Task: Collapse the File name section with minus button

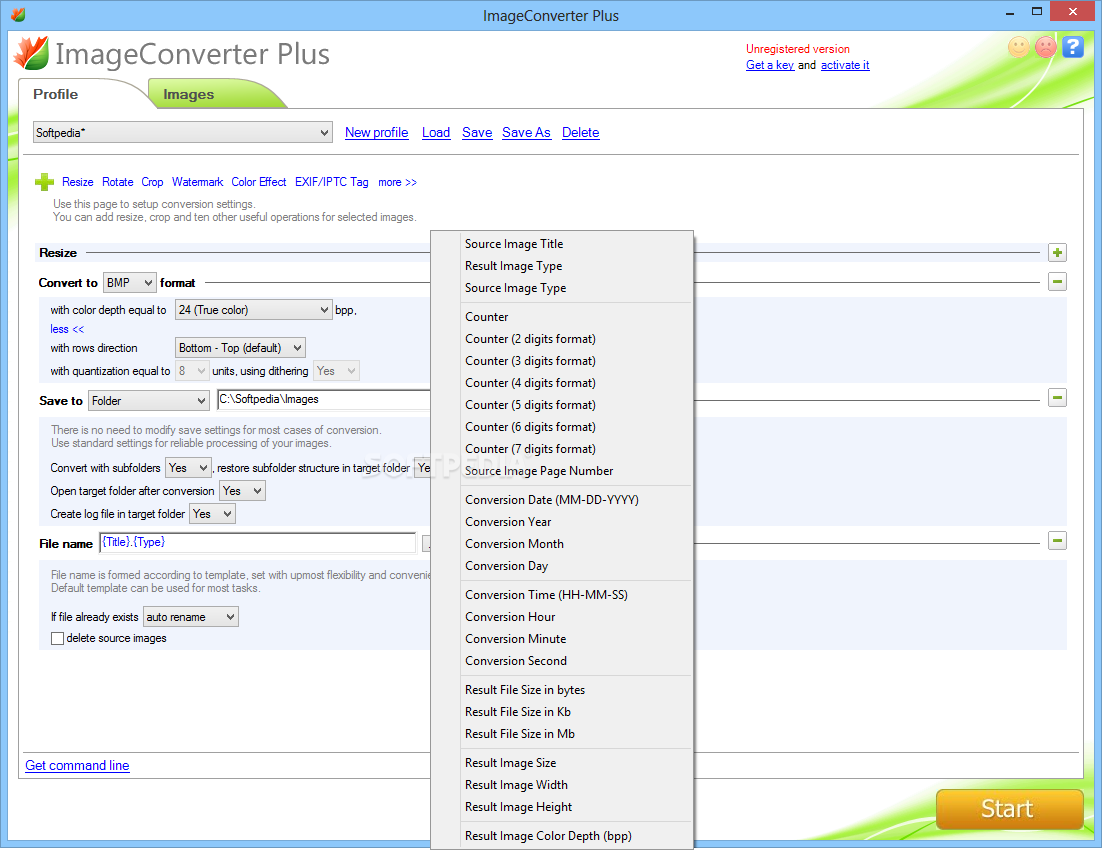Action: click(1057, 541)
